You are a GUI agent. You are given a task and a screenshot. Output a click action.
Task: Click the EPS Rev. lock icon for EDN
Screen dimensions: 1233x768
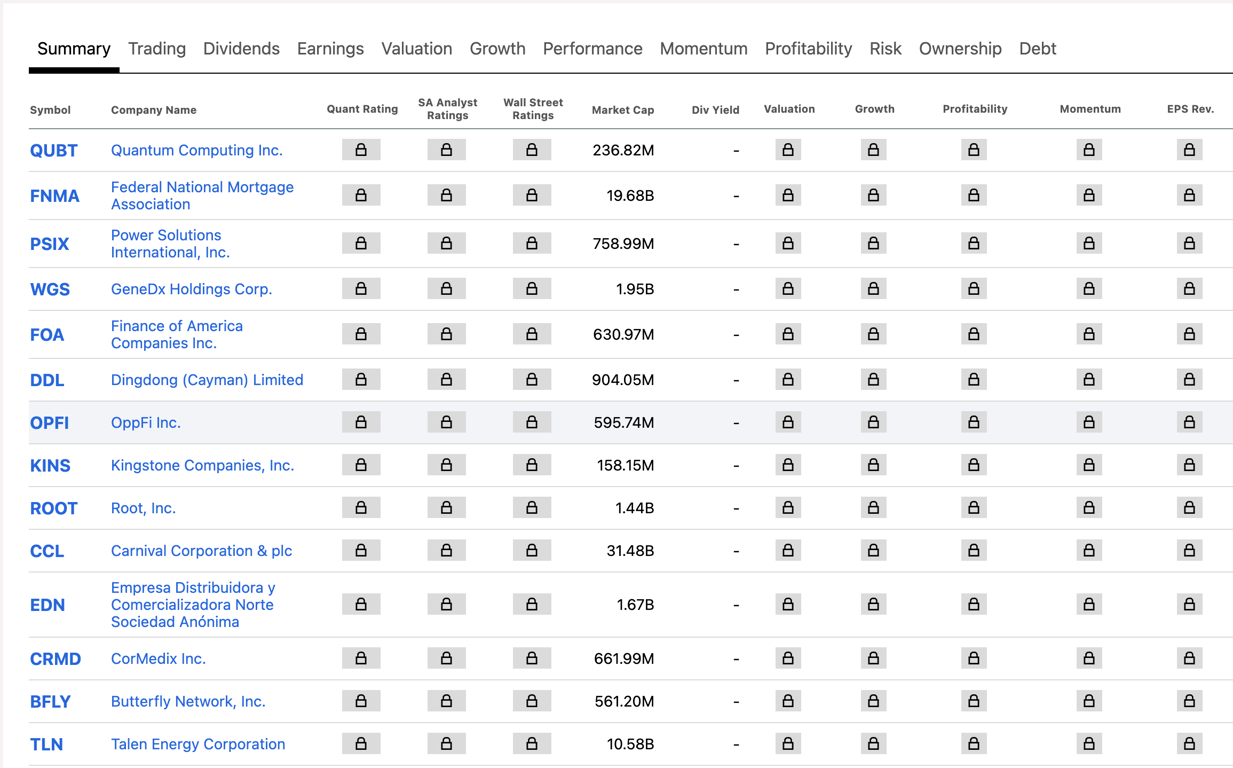[1189, 605]
